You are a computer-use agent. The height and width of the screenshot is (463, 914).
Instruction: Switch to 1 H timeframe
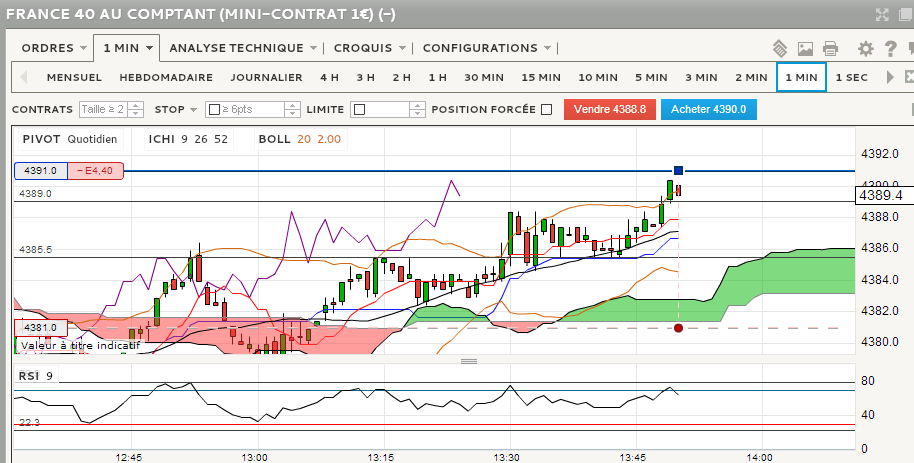click(438, 78)
